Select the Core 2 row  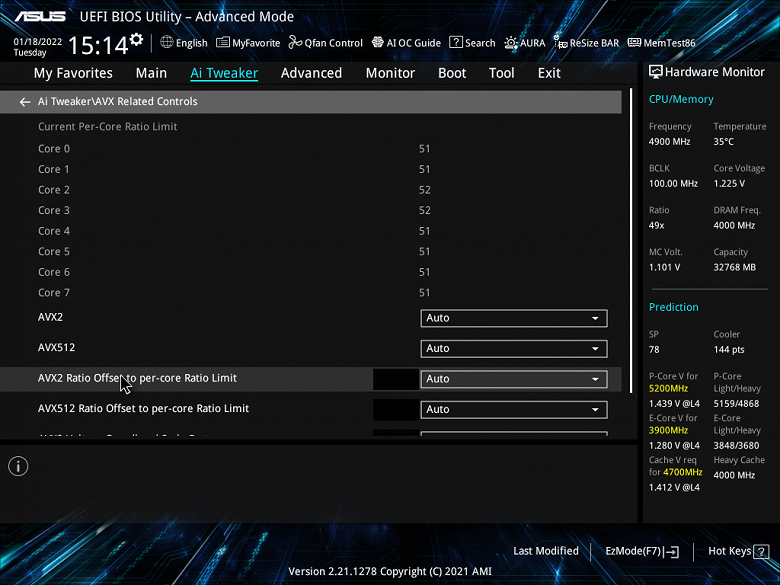[x=310, y=190]
